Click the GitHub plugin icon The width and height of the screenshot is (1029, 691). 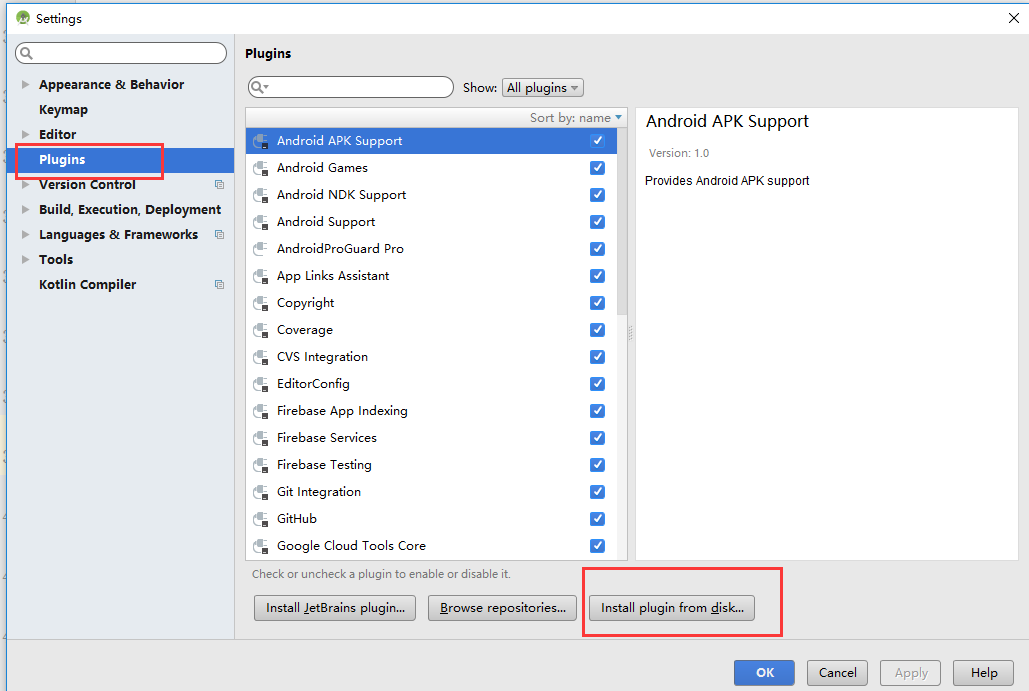261,519
